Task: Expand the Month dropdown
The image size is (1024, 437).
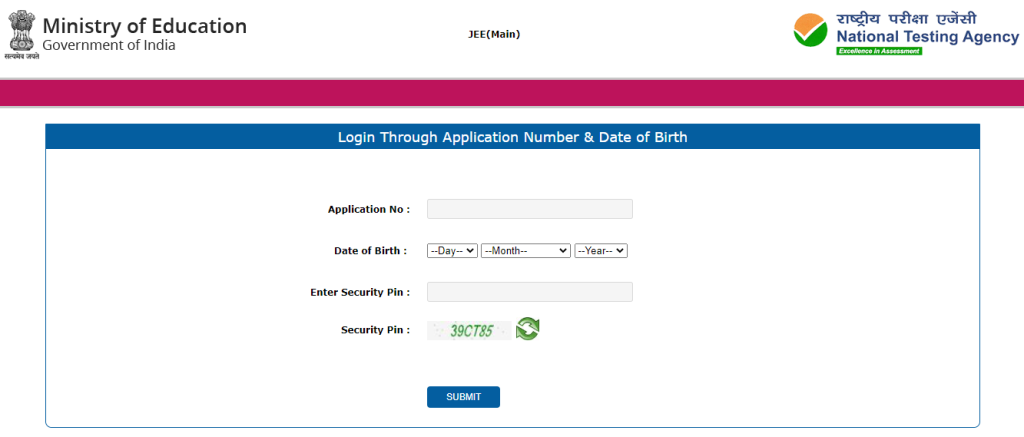Action: point(525,251)
